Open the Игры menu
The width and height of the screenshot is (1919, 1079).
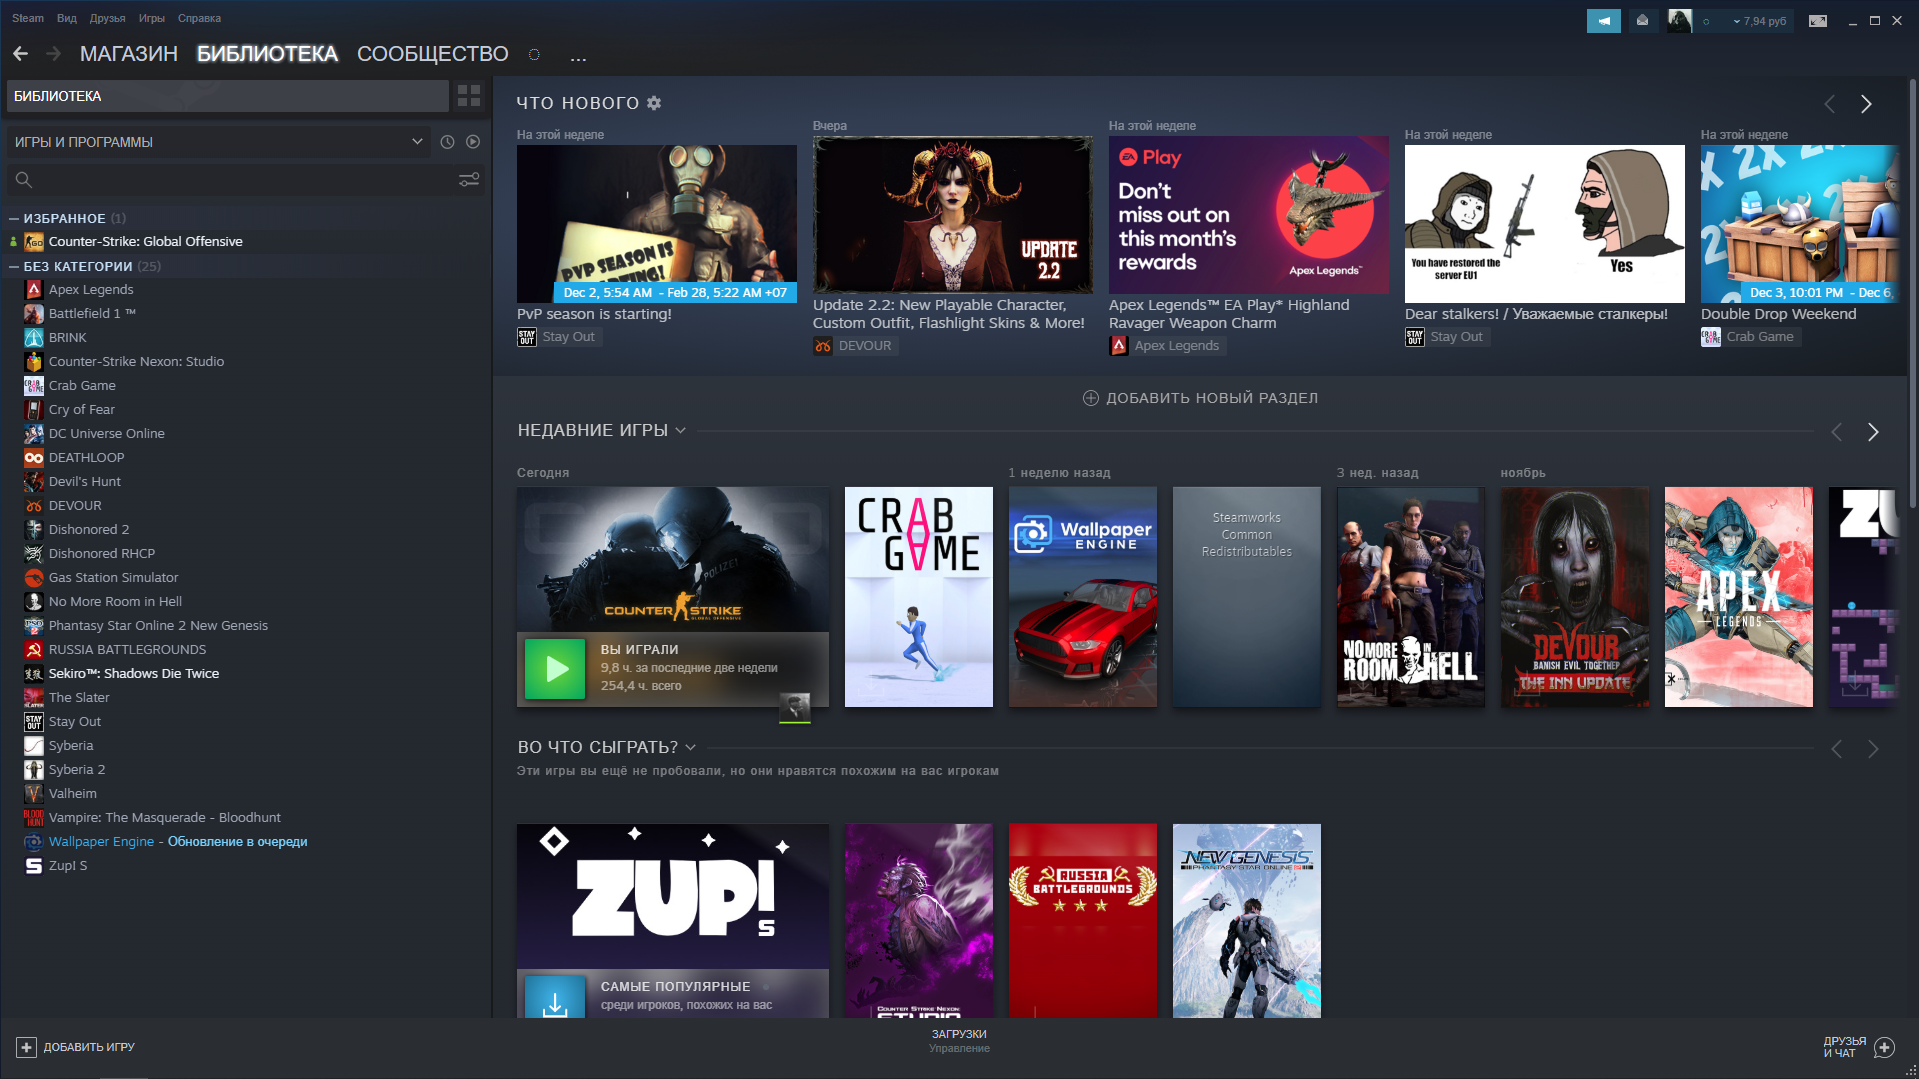pyautogui.click(x=151, y=18)
